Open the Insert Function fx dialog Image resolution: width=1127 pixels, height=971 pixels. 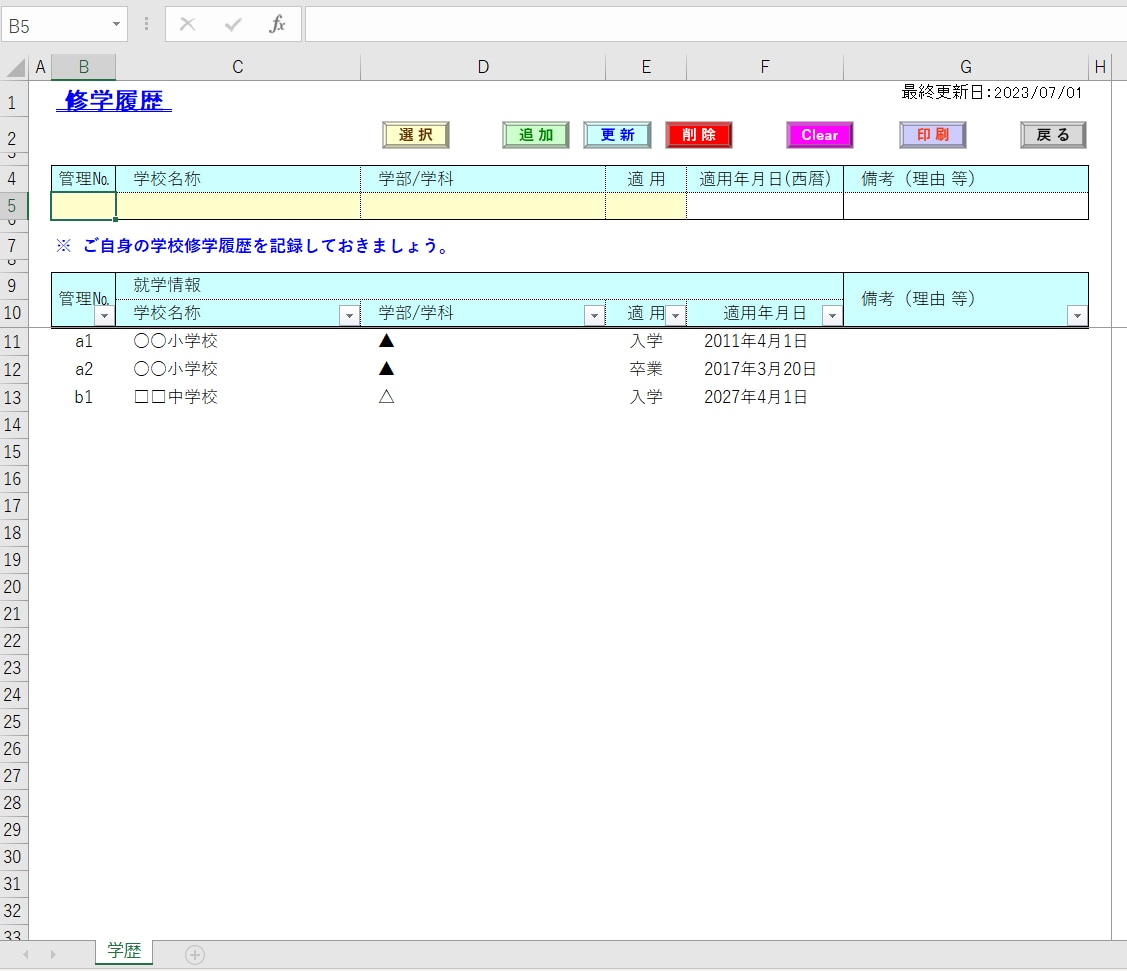tap(277, 25)
